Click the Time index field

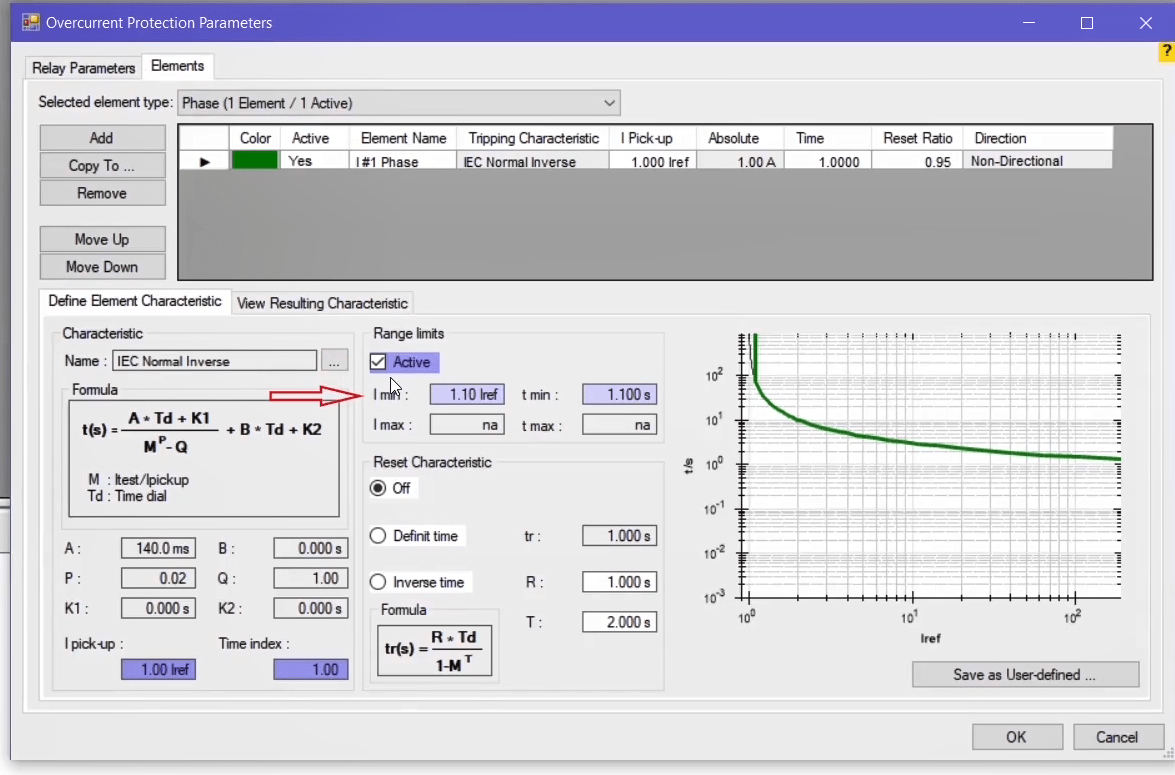(x=310, y=669)
